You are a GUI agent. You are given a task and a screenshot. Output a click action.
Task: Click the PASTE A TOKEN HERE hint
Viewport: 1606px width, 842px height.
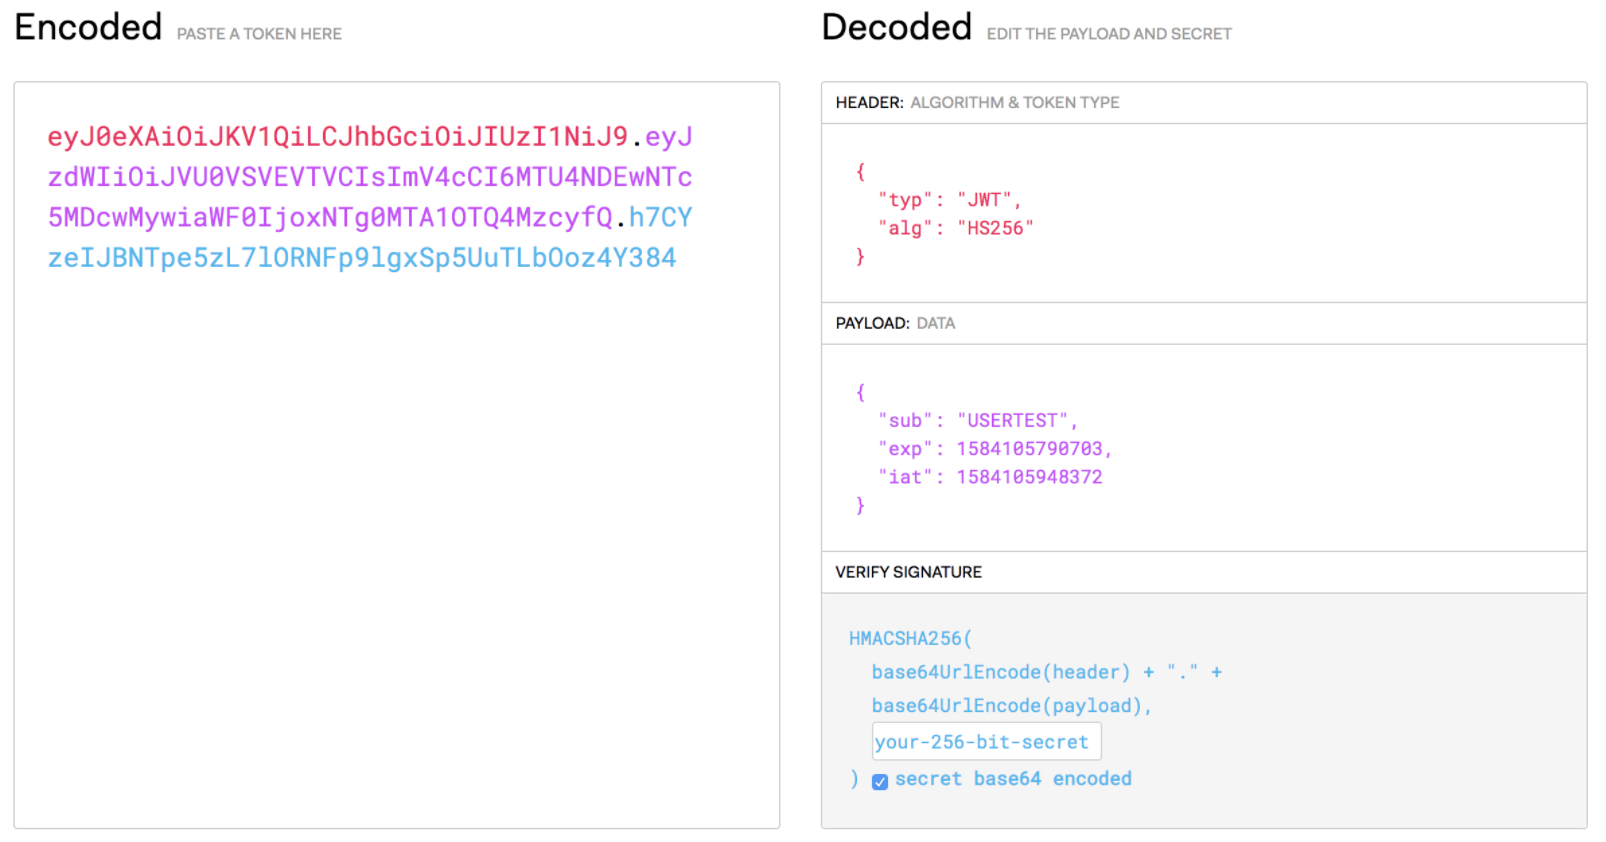pos(259,34)
